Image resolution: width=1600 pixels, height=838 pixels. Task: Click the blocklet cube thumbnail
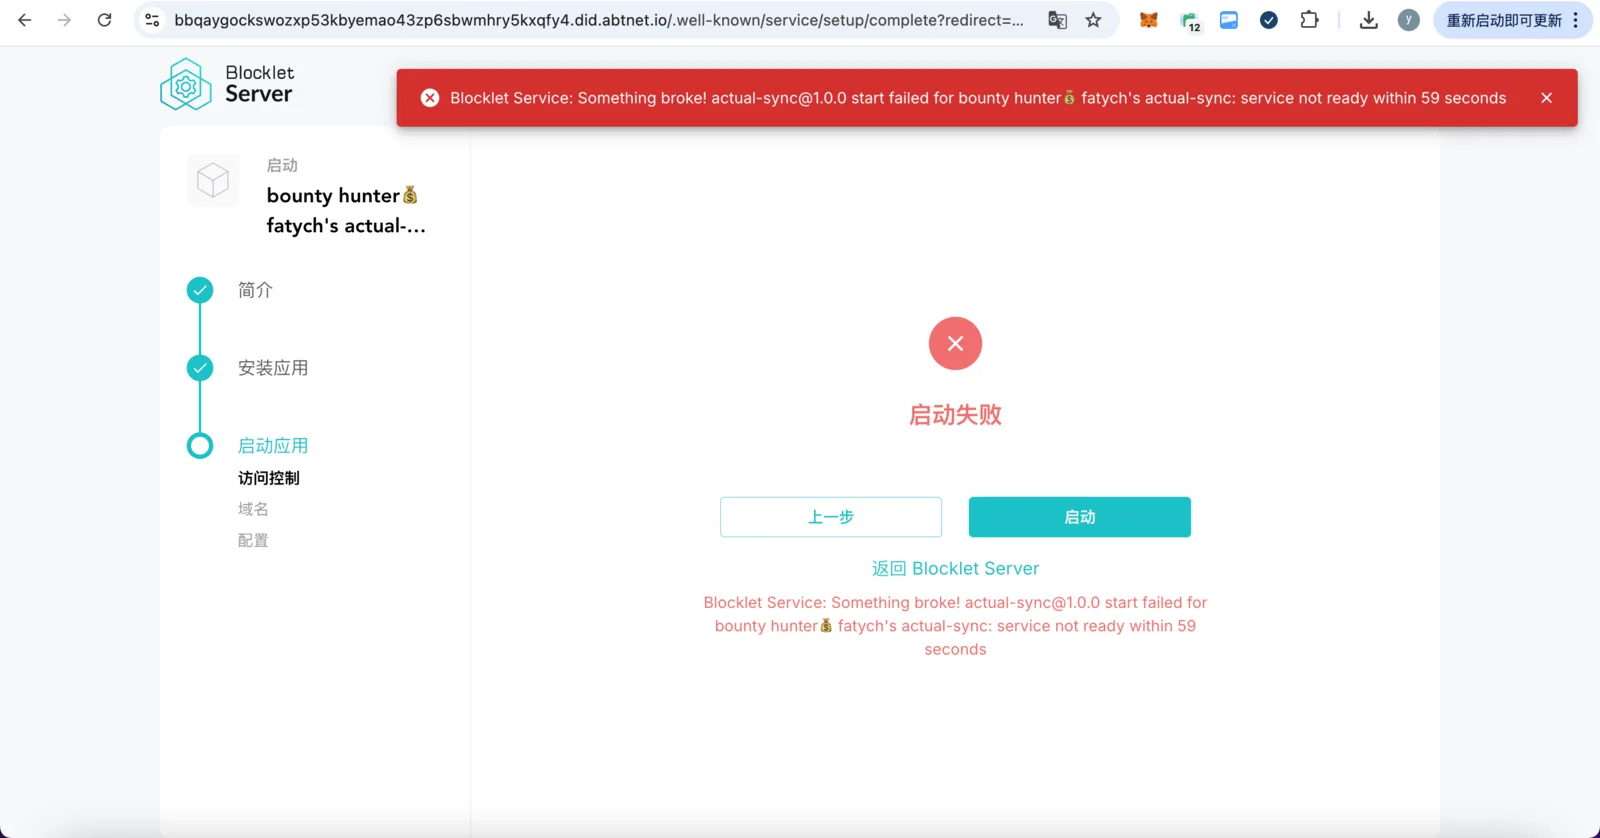(x=213, y=181)
